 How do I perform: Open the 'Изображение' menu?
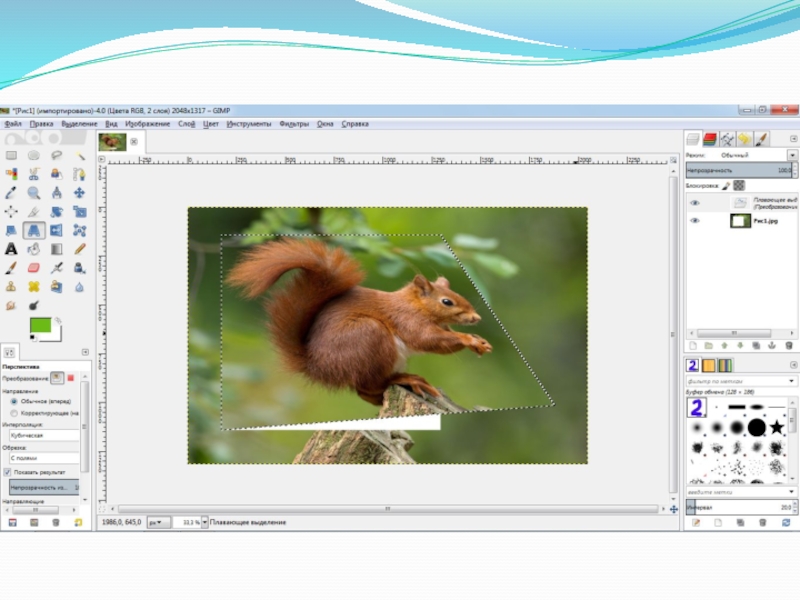[146, 124]
